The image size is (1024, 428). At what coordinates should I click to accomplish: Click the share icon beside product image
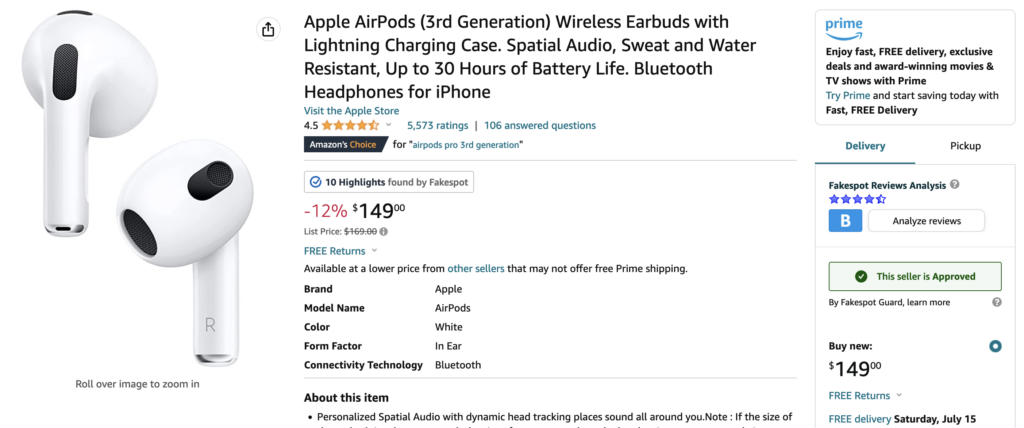268,29
